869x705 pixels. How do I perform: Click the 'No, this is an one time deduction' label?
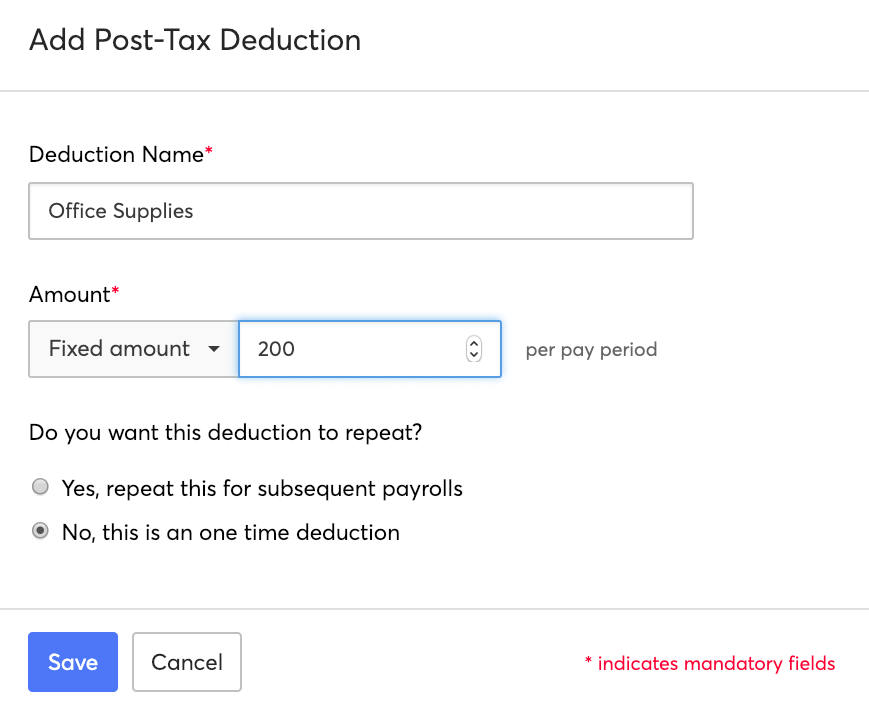231,533
